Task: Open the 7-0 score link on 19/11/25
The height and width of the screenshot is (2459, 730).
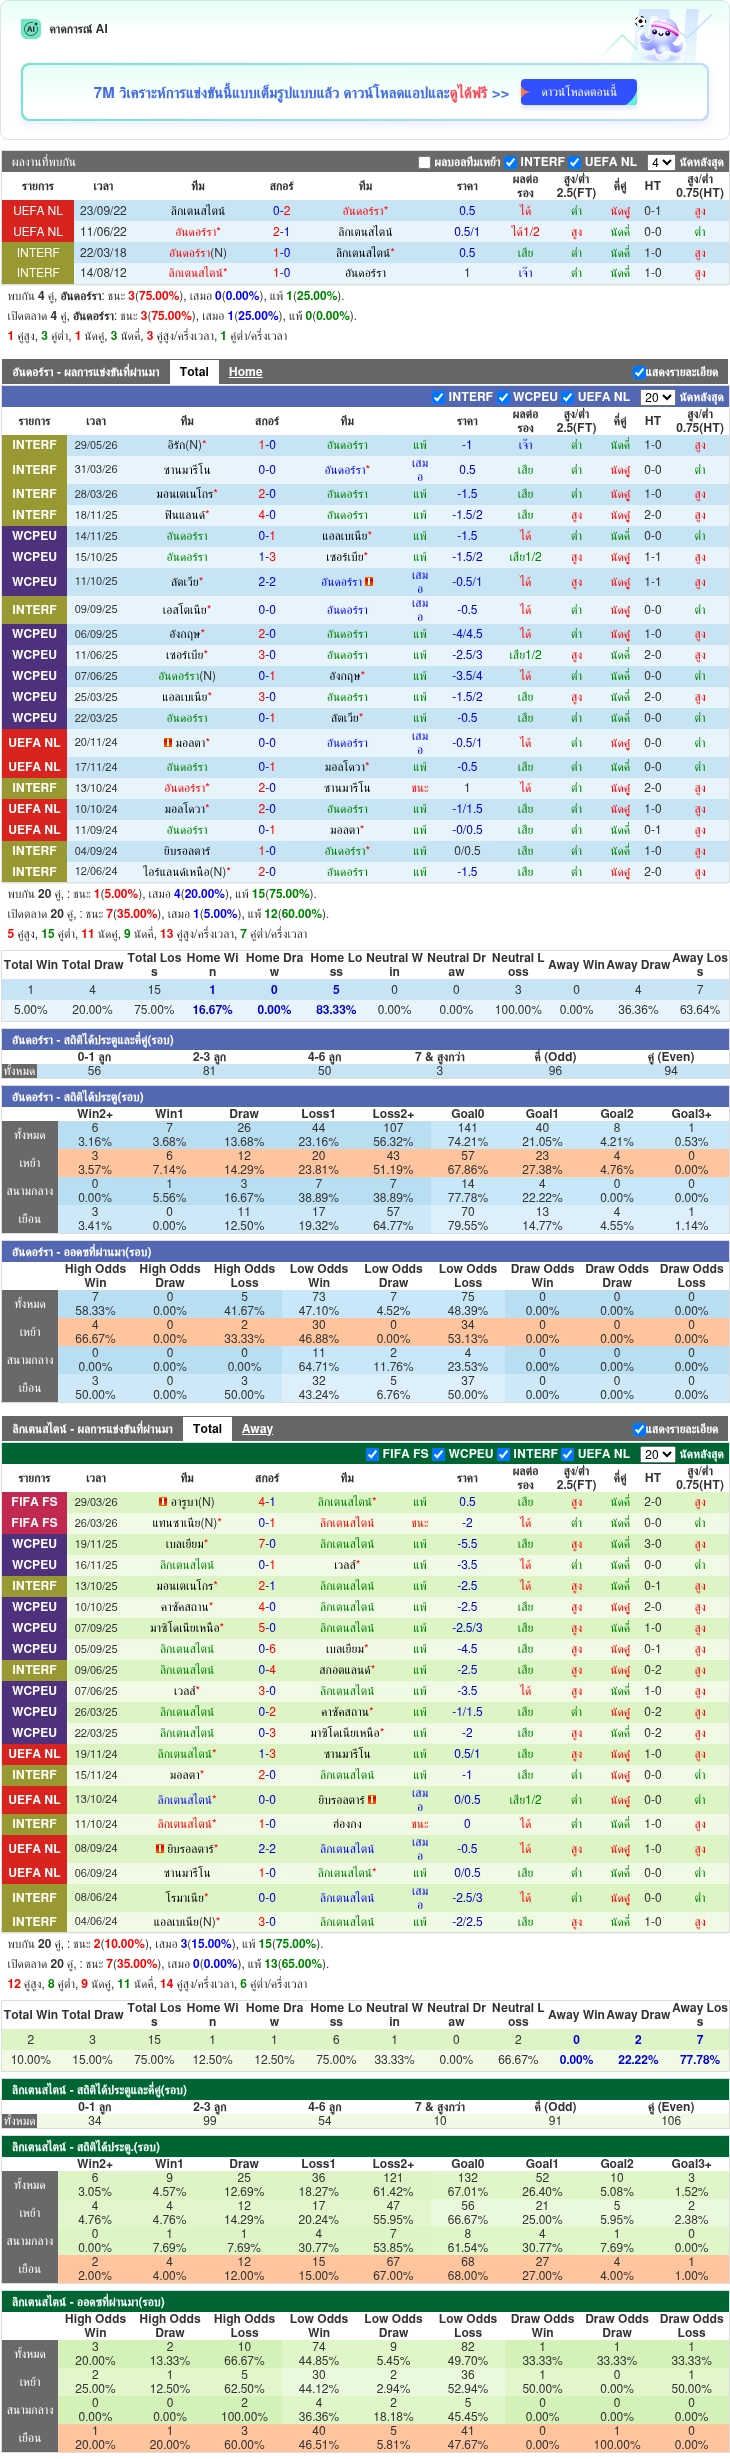Action: 267,1544
